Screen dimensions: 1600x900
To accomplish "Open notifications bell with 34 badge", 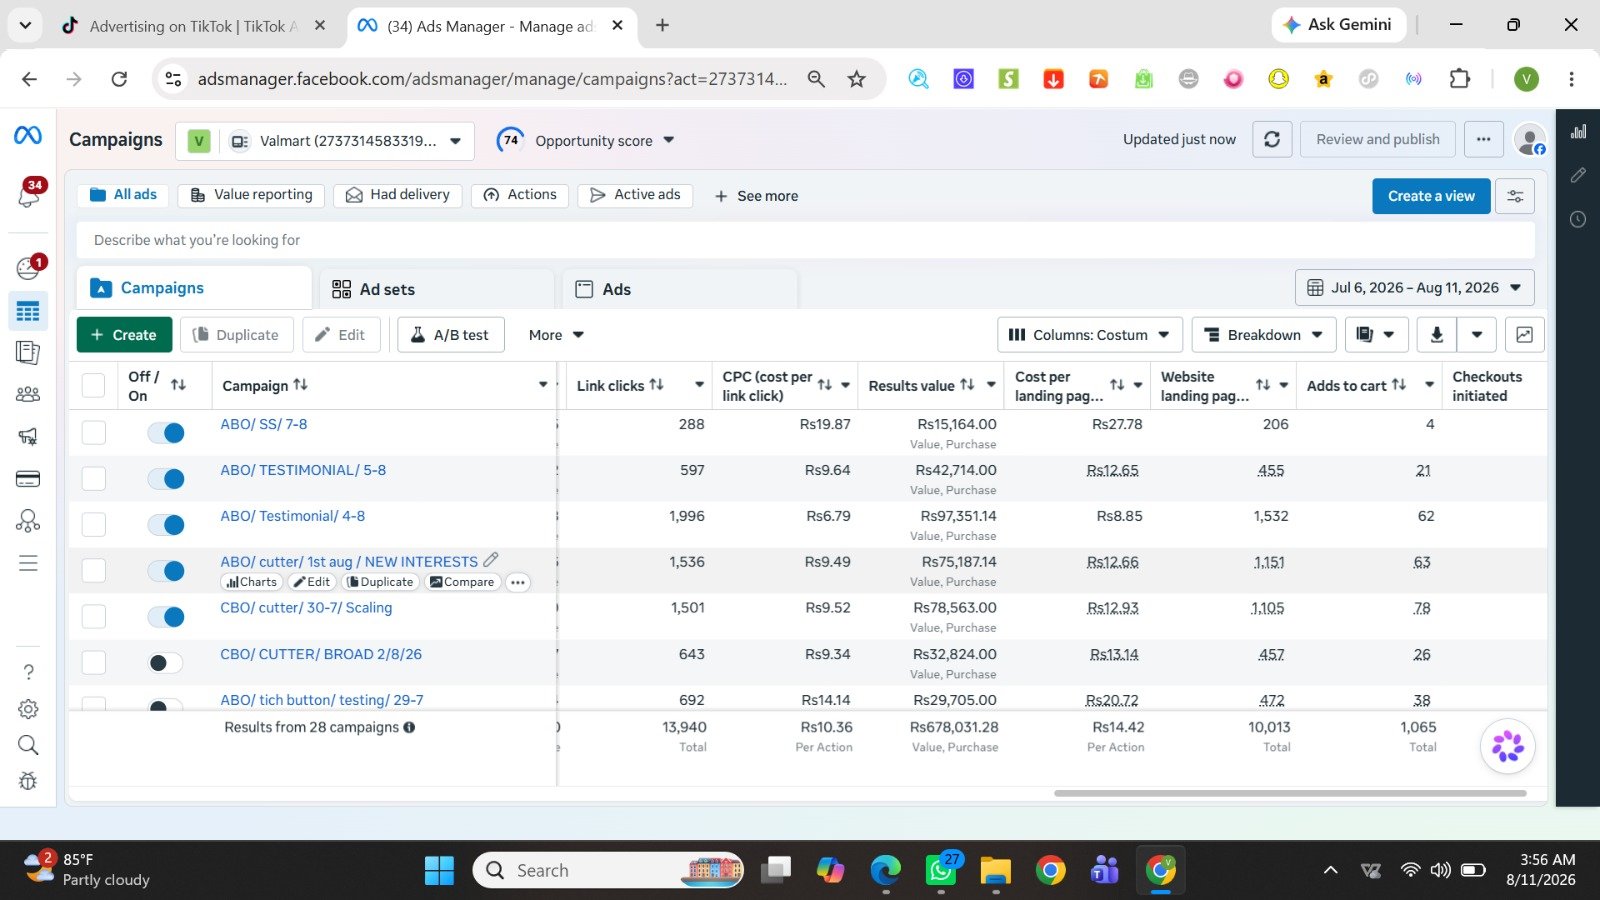I will (28, 194).
